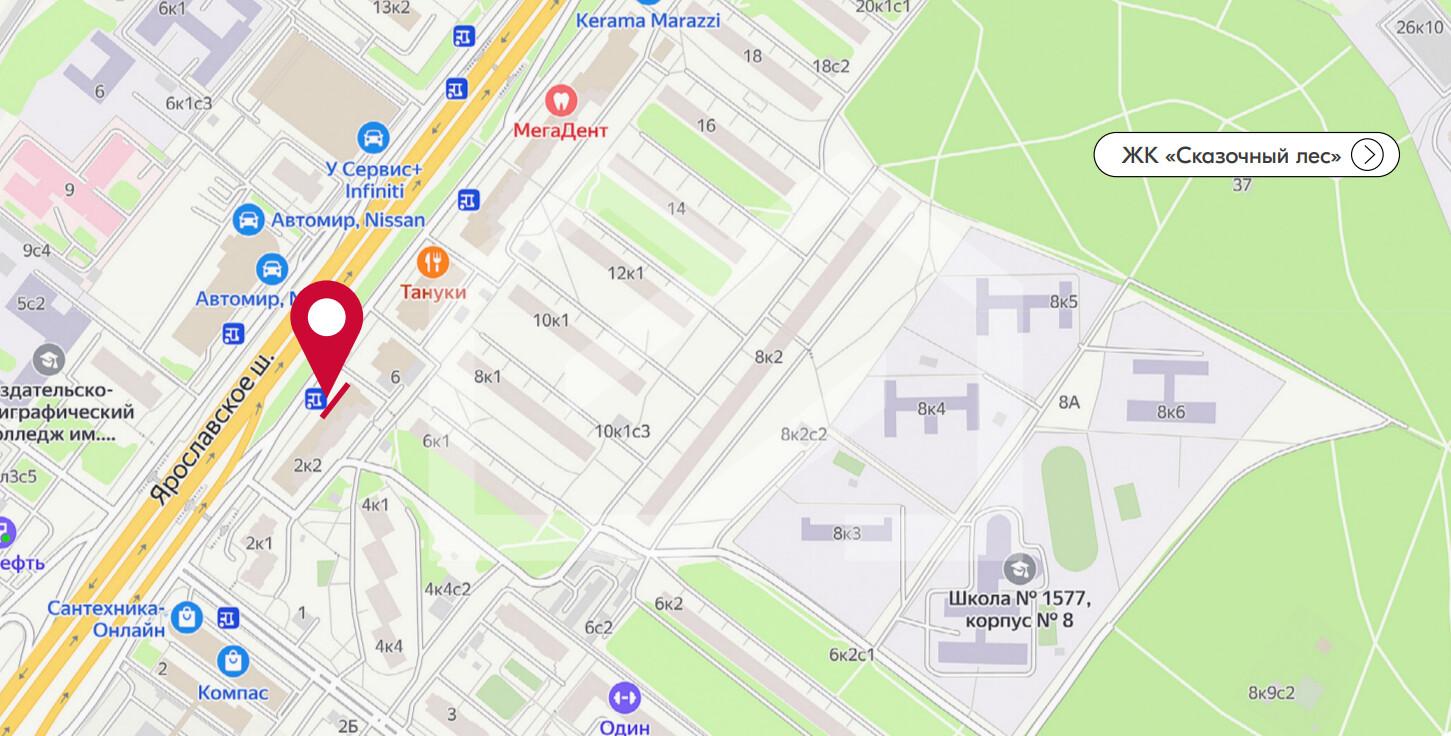Select the Школа № 1577, корпус № 8 label
The width and height of the screenshot is (1451, 736).
(1019, 610)
